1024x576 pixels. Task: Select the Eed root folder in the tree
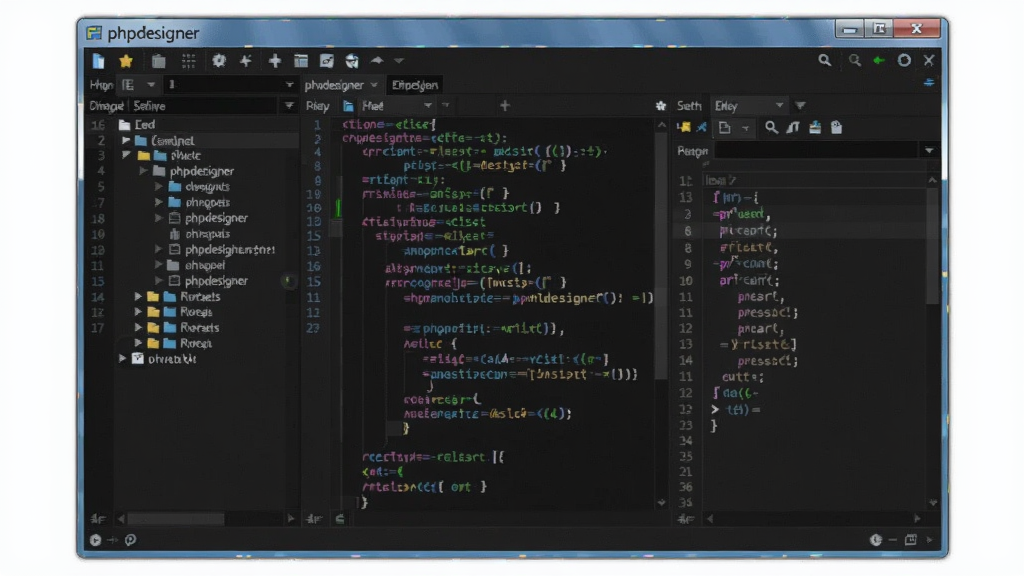pos(144,125)
